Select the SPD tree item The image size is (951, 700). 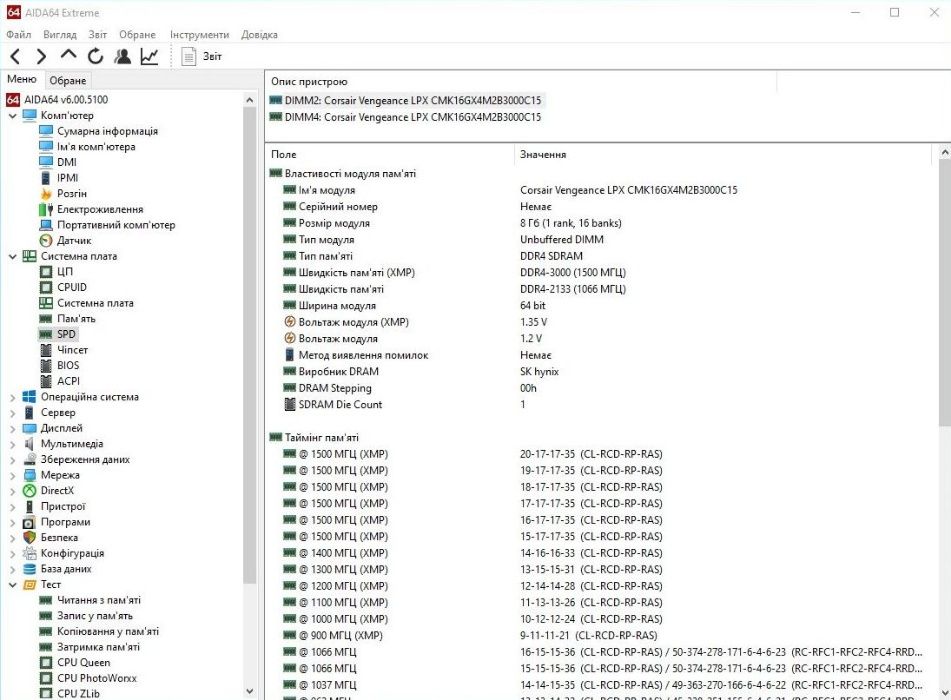pyautogui.click(x=66, y=334)
